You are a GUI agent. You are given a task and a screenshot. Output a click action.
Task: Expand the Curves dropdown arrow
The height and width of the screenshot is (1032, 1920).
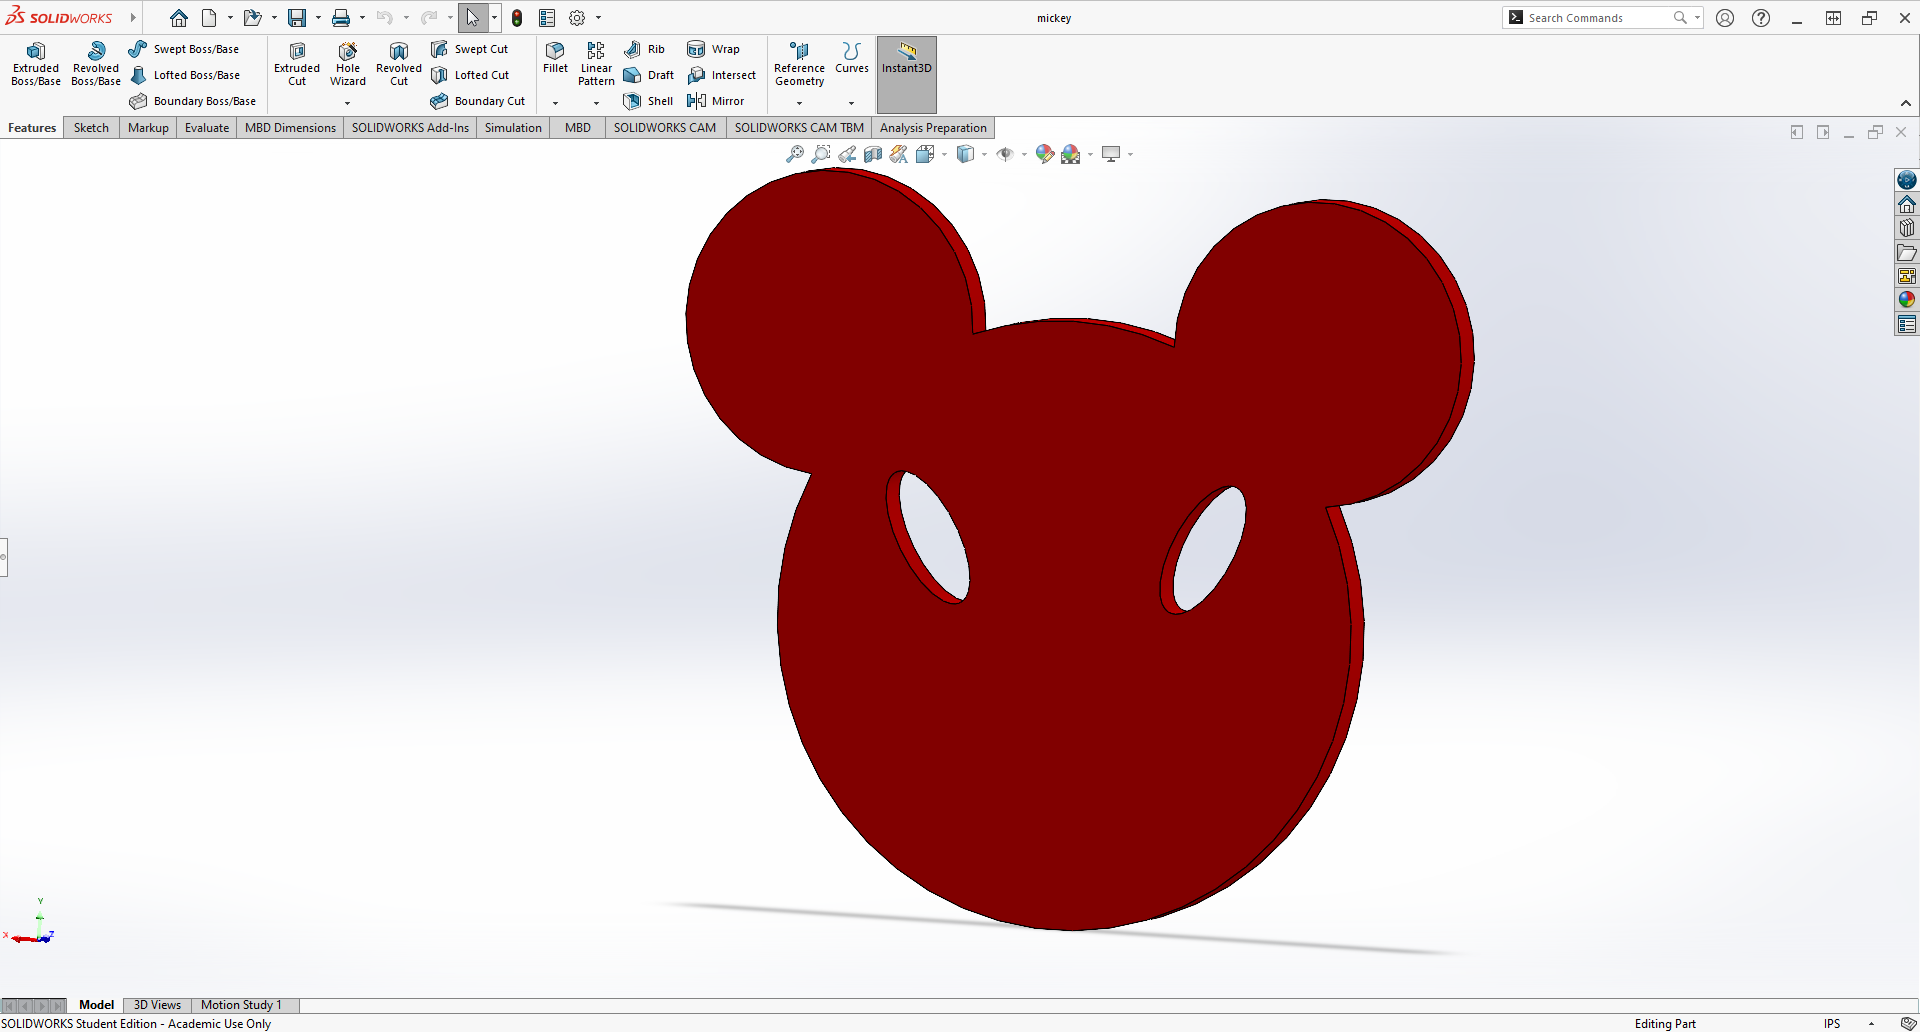852,103
